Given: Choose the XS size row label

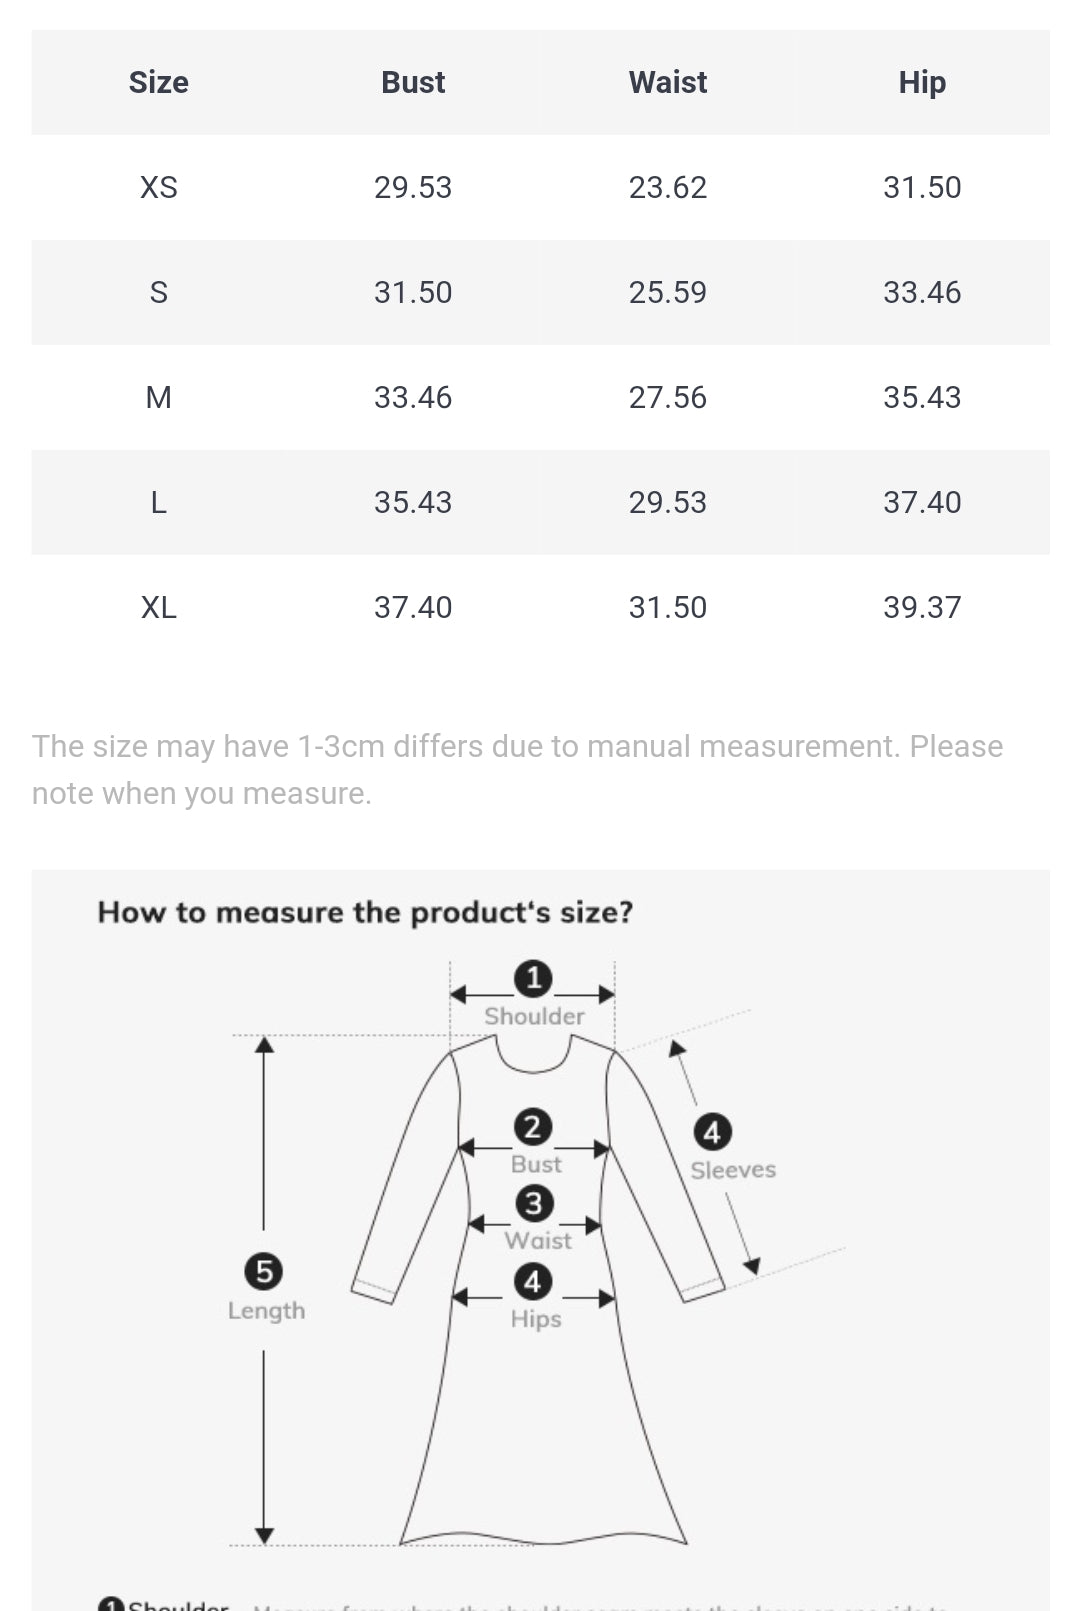Looking at the screenshot, I should [158, 187].
